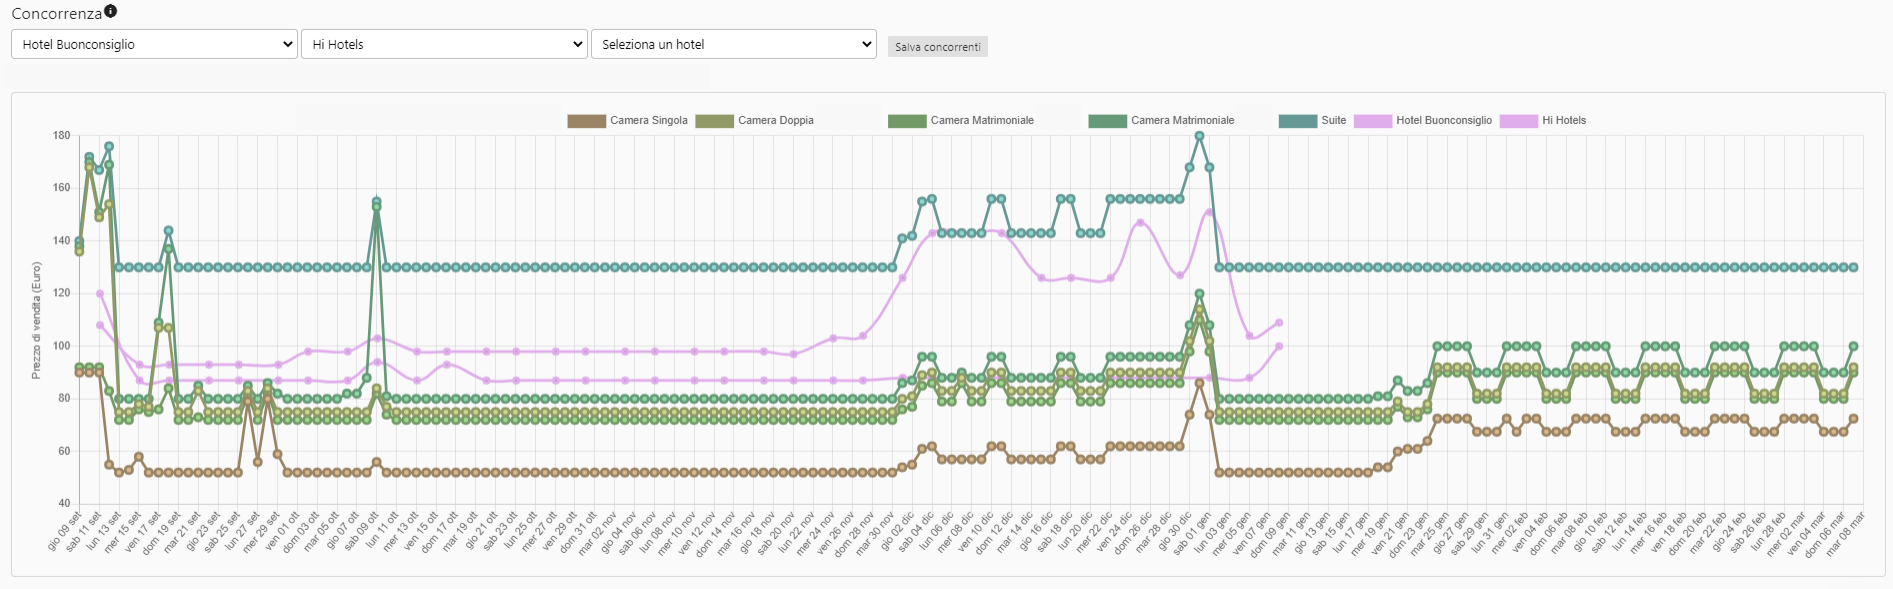Open the Hotel Buonconsiglio dropdown
1893x589 pixels.
pyautogui.click(x=154, y=44)
